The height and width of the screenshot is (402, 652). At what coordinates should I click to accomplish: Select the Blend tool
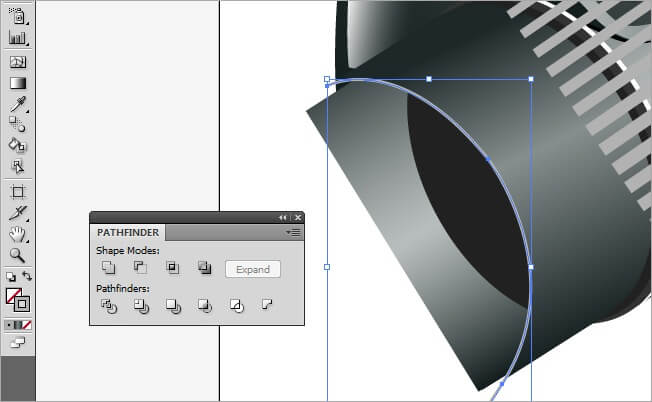pos(17,124)
